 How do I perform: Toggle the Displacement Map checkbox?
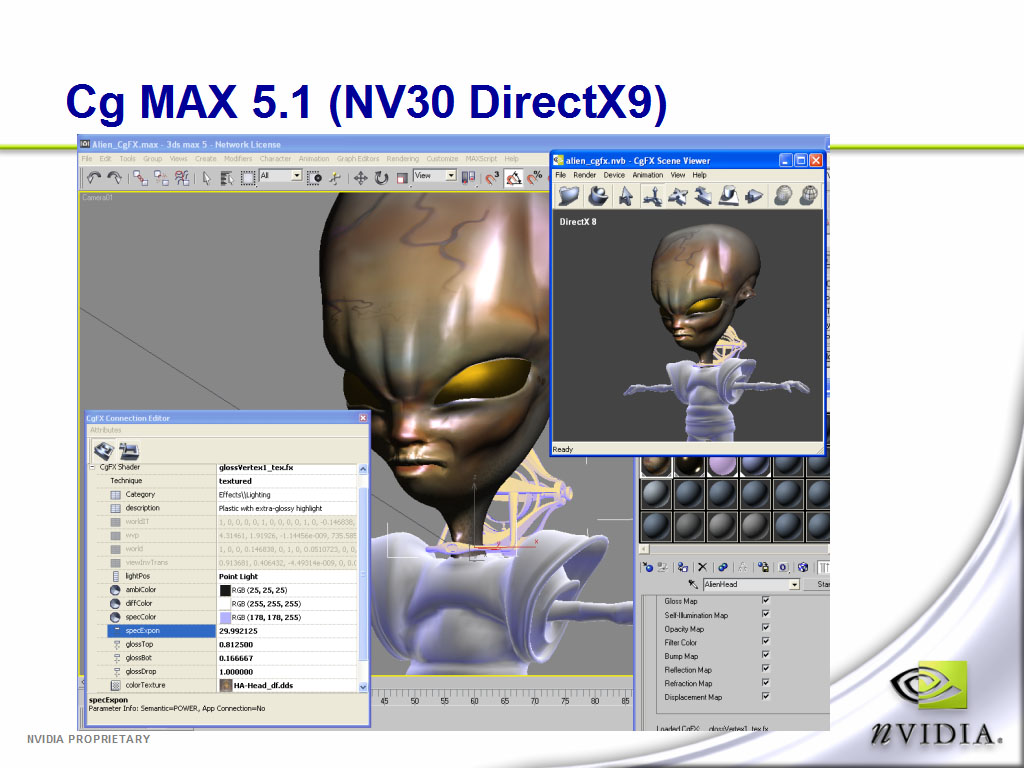(x=766, y=696)
